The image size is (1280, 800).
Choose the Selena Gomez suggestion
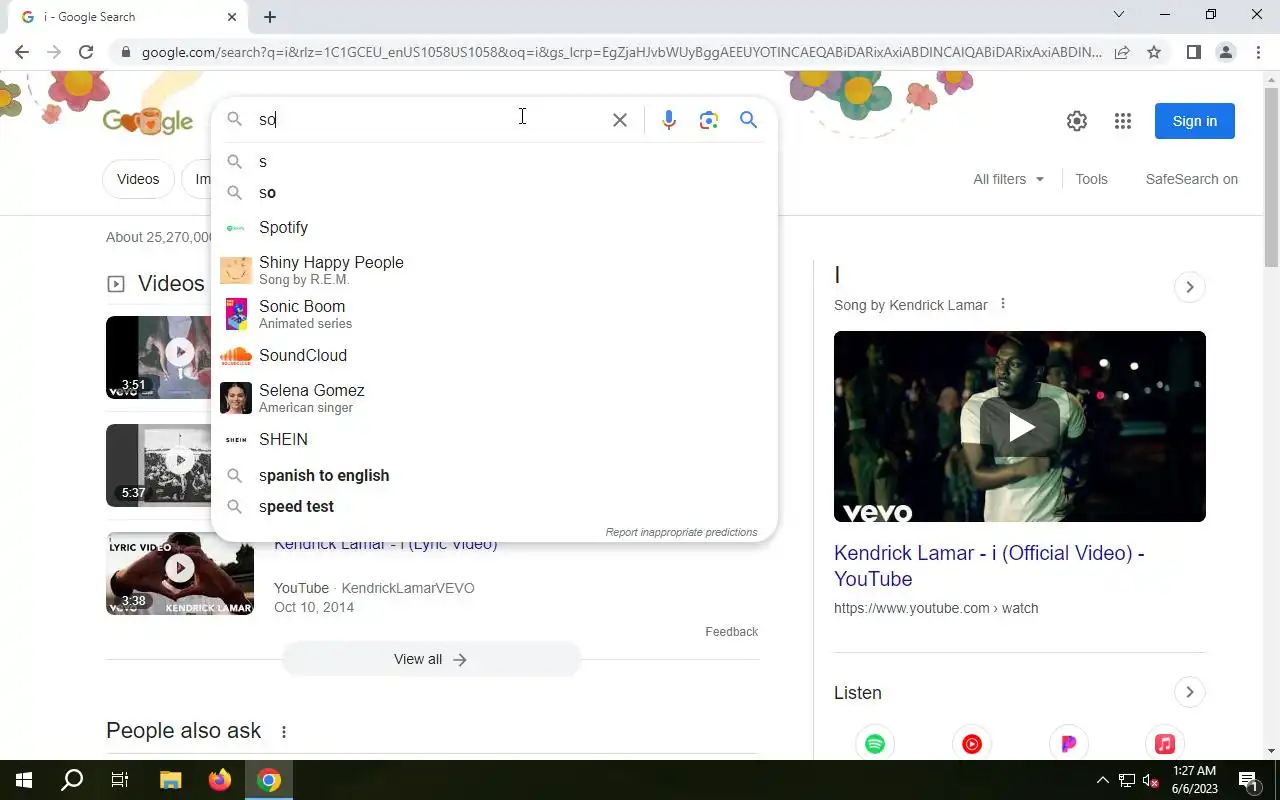(494, 398)
